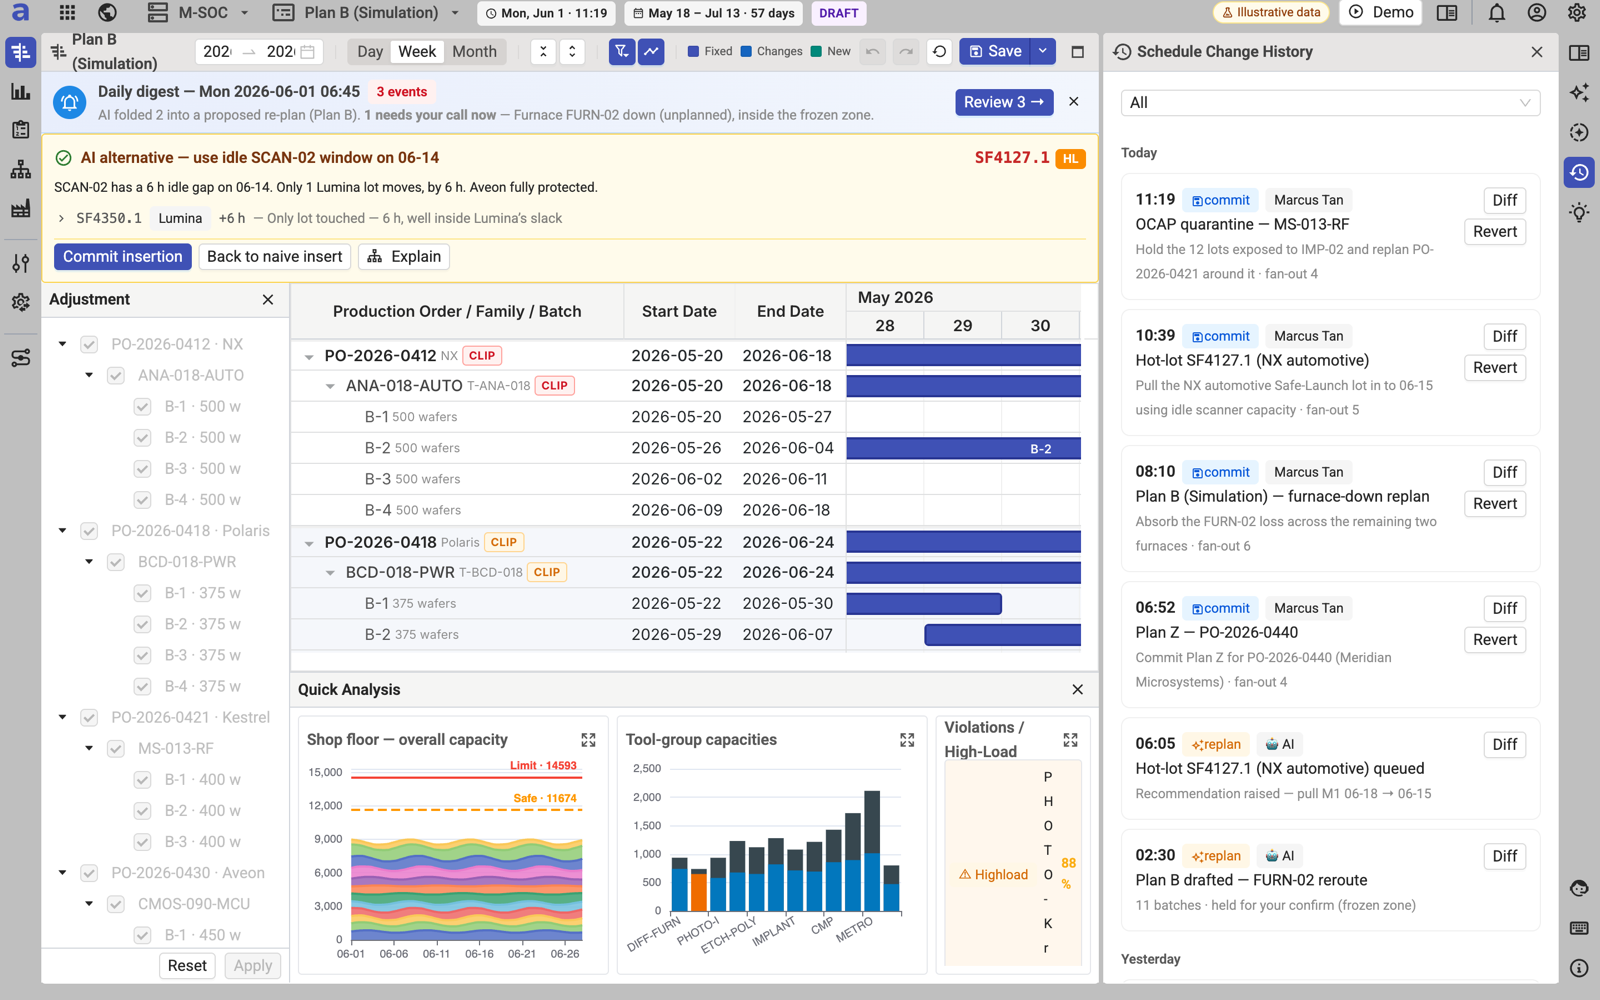Expand the SF4350.1 Lumina detail row
This screenshot has height=1000, width=1600.
pyautogui.click(x=61, y=218)
